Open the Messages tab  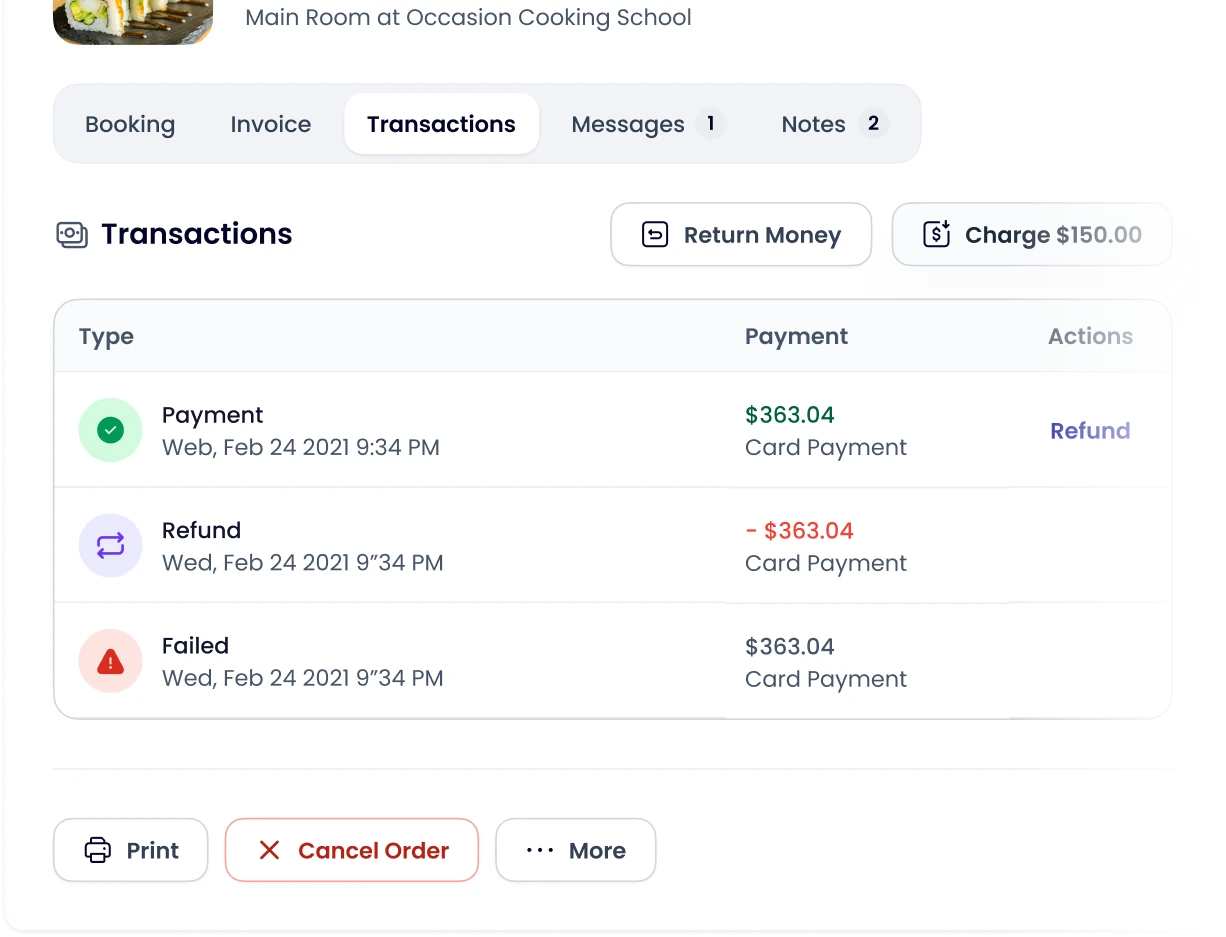[648, 124]
